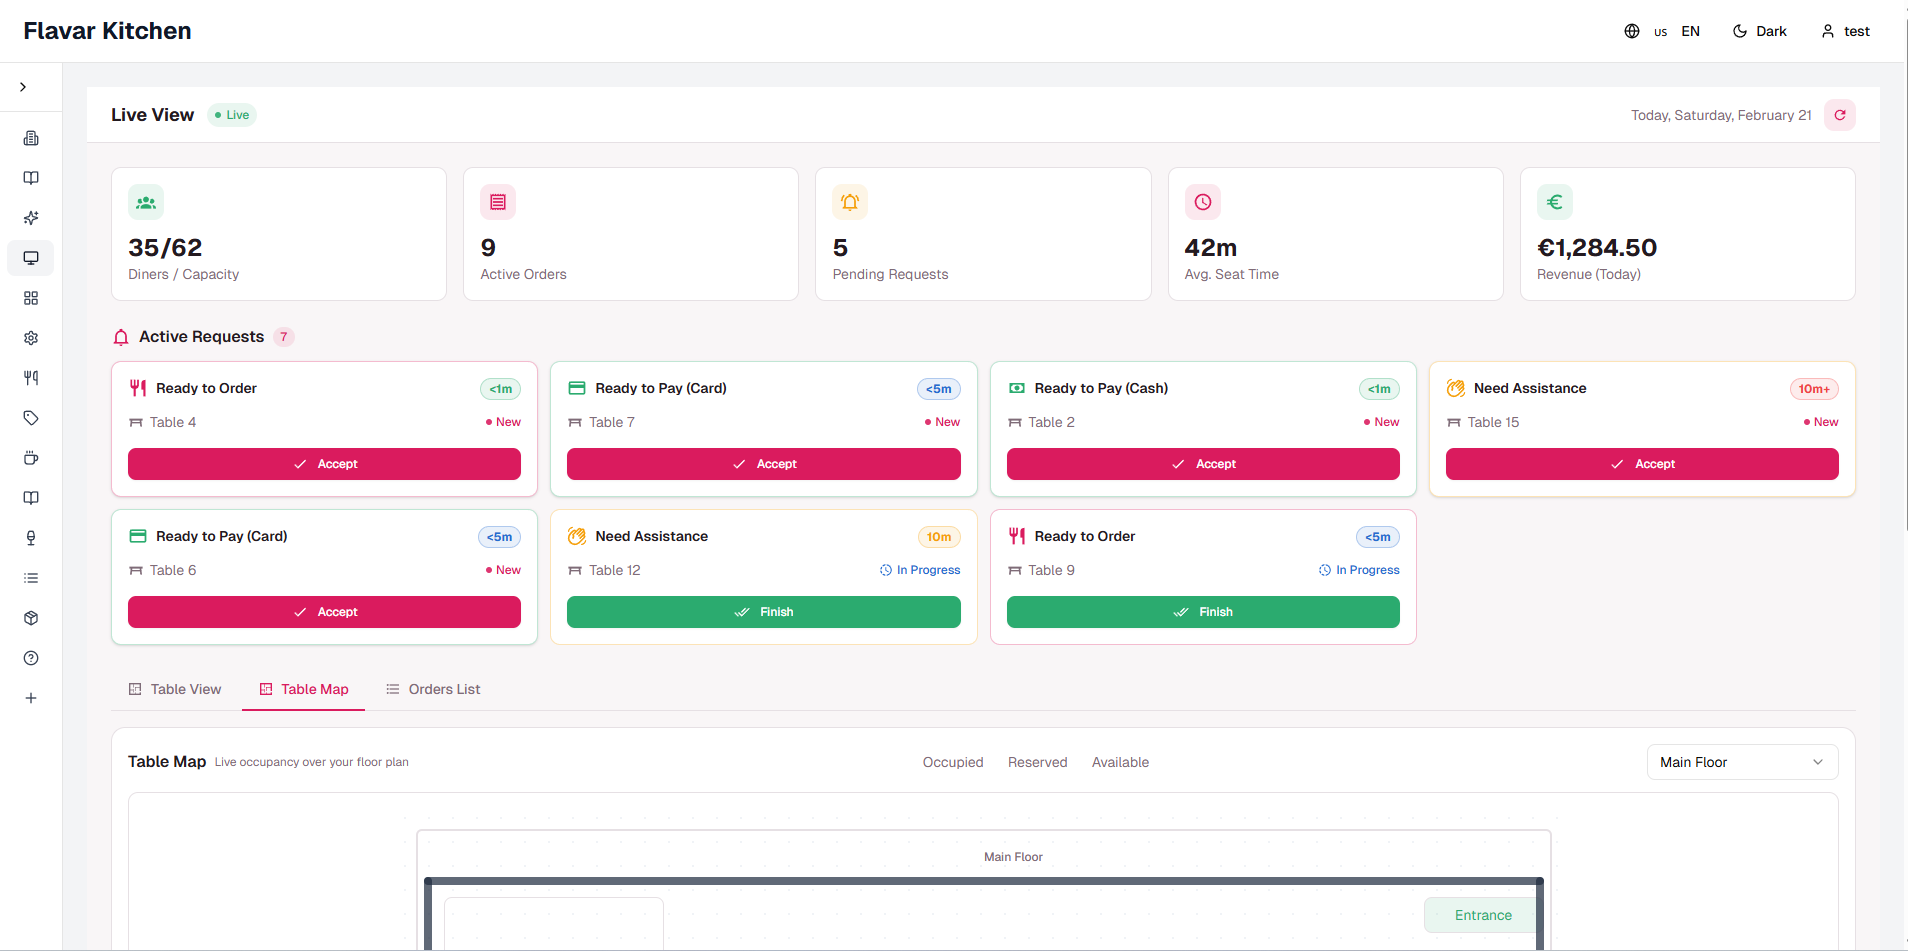This screenshot has width=1908, height=951.
Task: Expand the collapsed sidebar with the chevron
Action: [x=22, y=86]
